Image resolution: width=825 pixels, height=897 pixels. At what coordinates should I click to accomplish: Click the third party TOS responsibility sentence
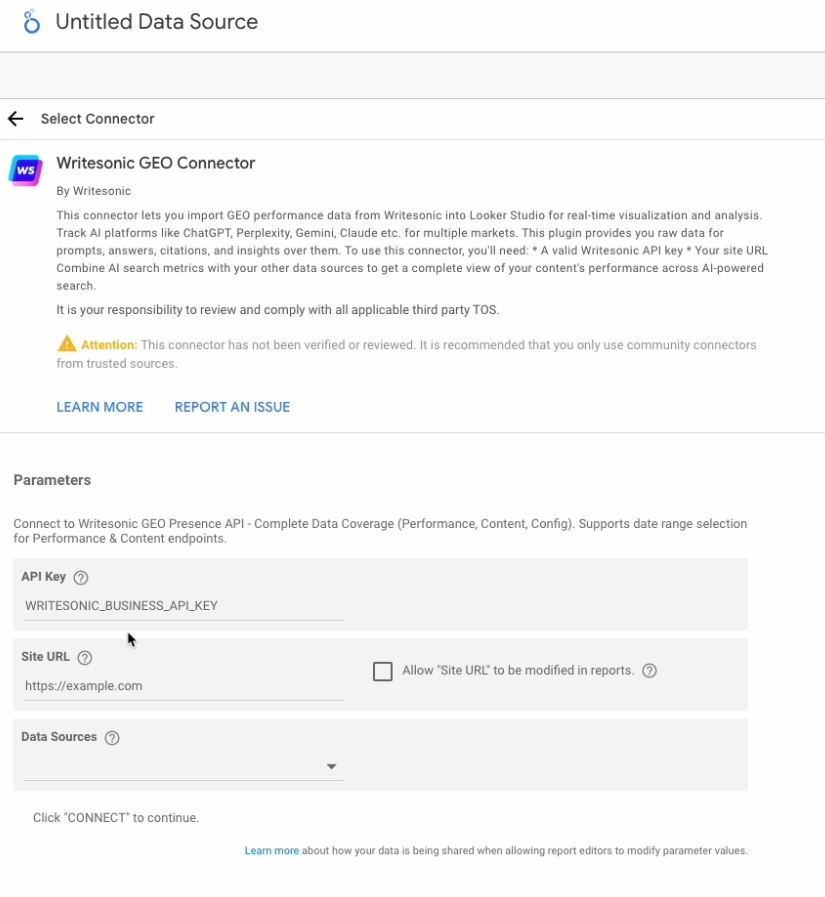pos(277,310)
